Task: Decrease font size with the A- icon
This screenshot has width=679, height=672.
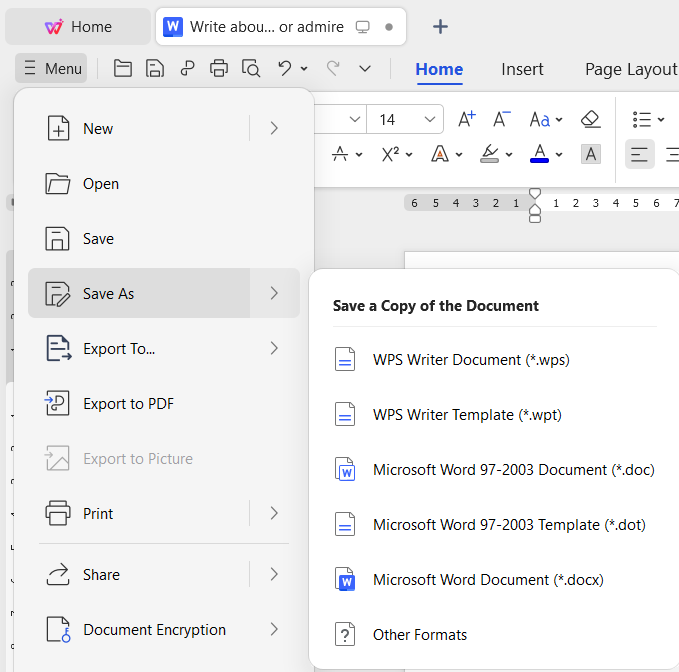Action: (502, 119)
